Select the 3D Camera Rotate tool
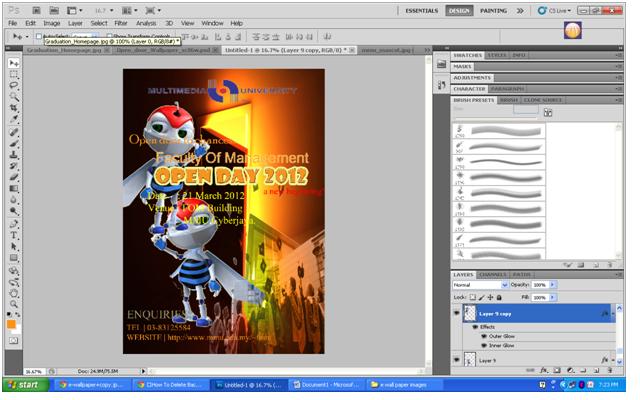The width and height of the screenshot is (640, 400). point(14,282)
